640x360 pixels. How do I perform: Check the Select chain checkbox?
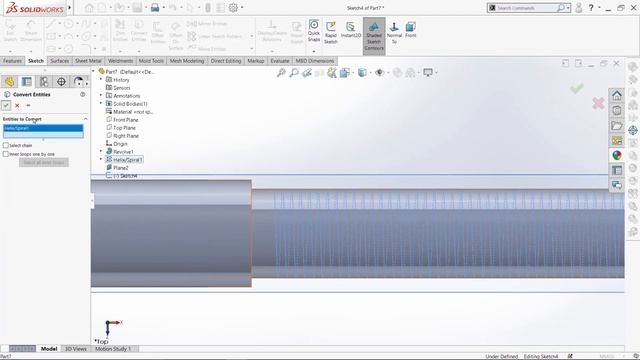pyautogui.click(x=6, y=145)
